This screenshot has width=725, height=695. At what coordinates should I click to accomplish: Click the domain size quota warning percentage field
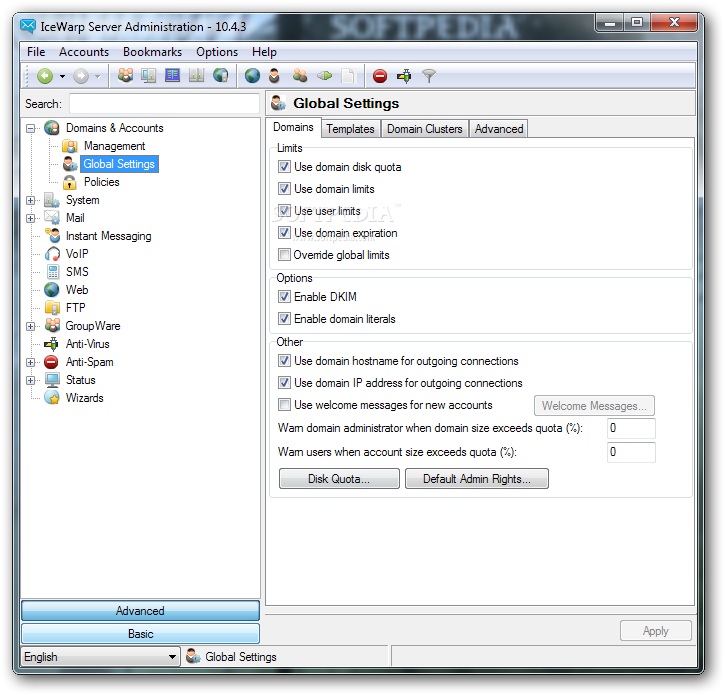pos(631,428)
